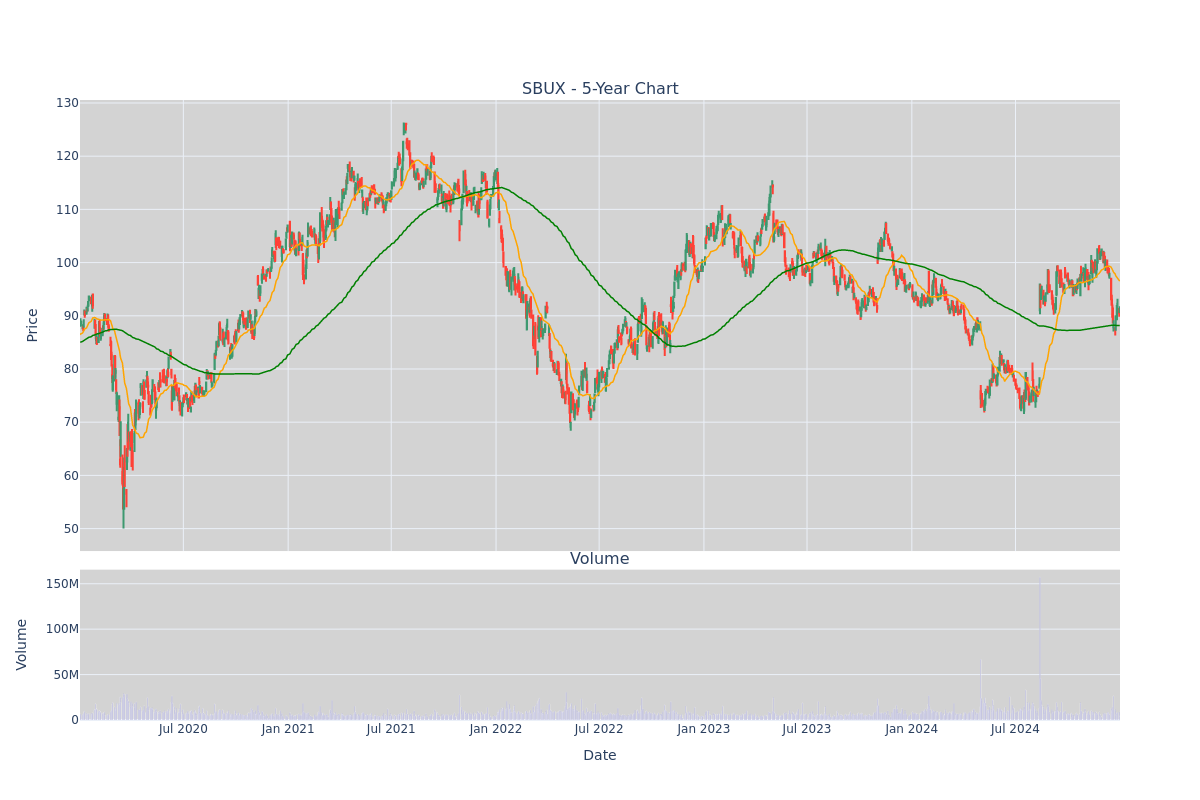Click the Jul 2023 date tick

(807, 729)
